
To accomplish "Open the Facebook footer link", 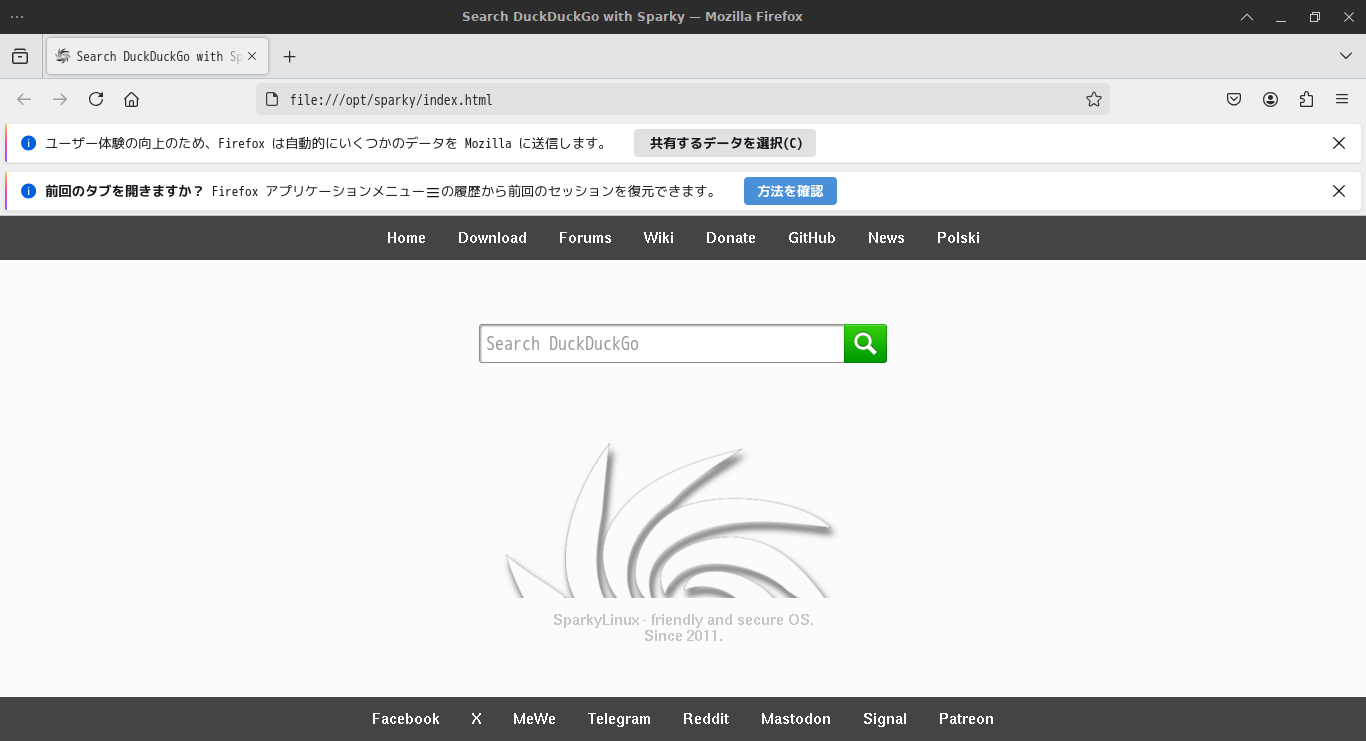I will coord(406,719).
